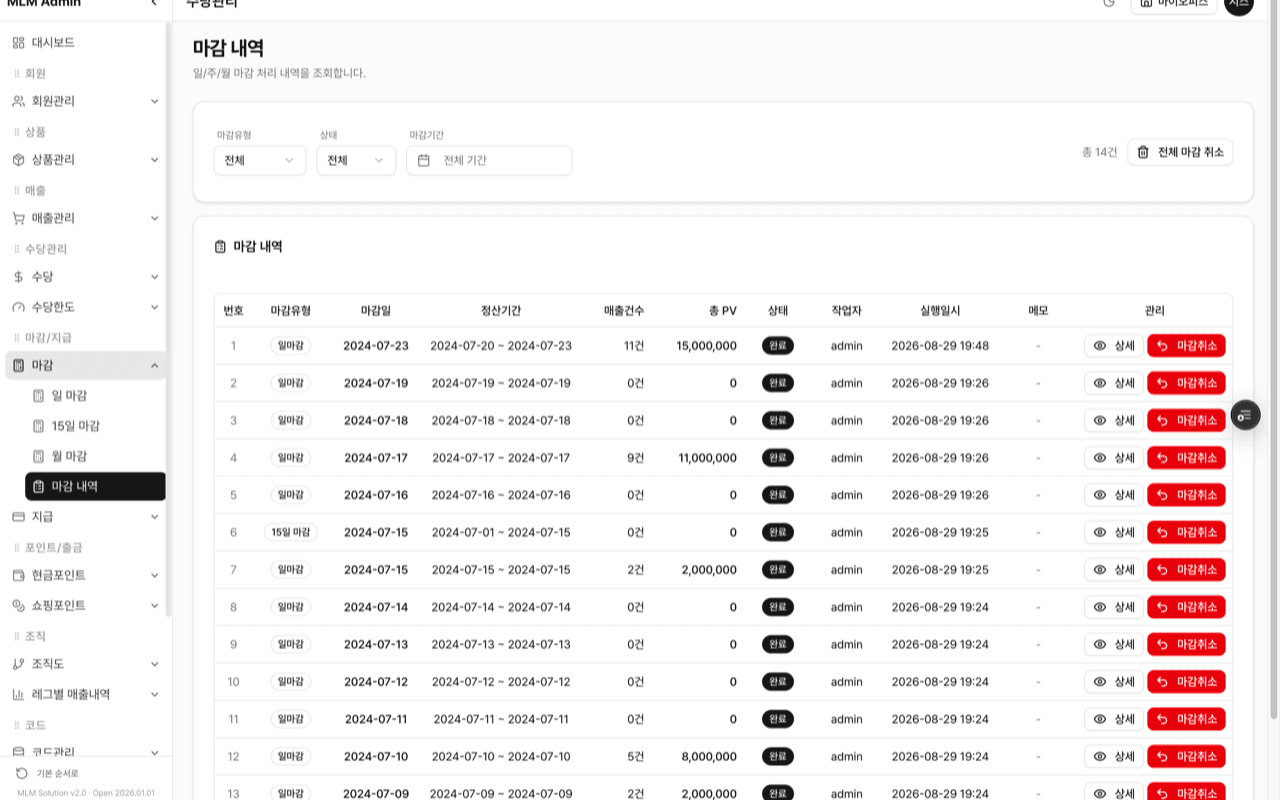
Task: Expand the 매출관리 sidebar menu
Action: click(85, 218)
